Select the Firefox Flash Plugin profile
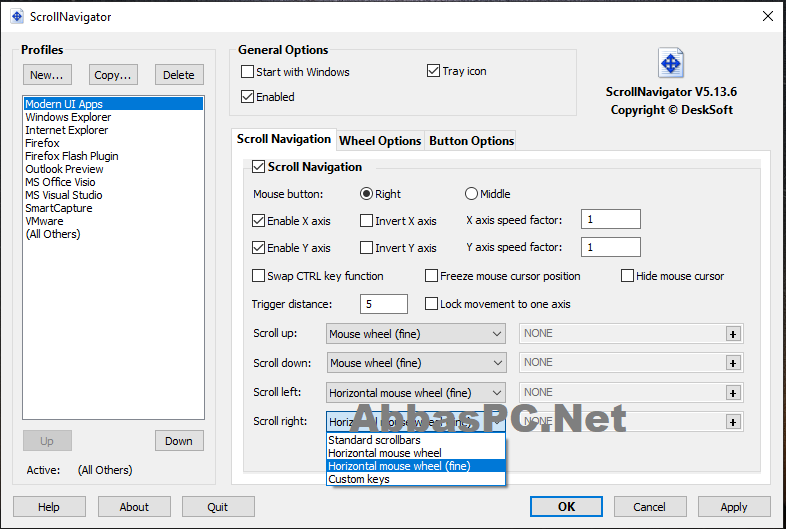The height and width of the screenshot is (529, 786). [x=113, y=156]
